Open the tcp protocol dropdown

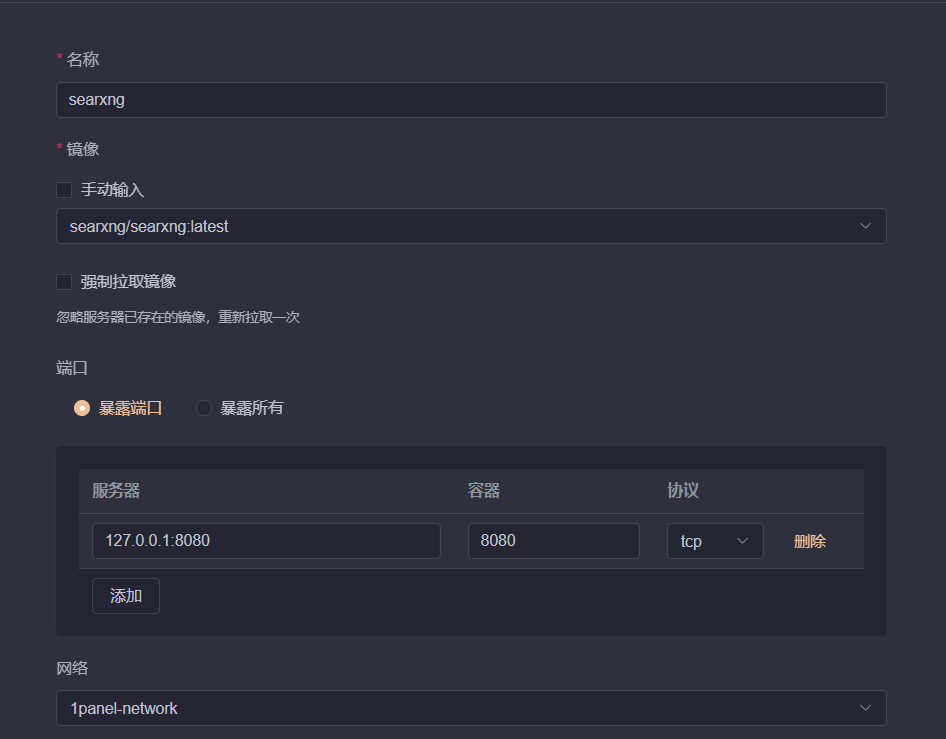click(x=715, y=541)
